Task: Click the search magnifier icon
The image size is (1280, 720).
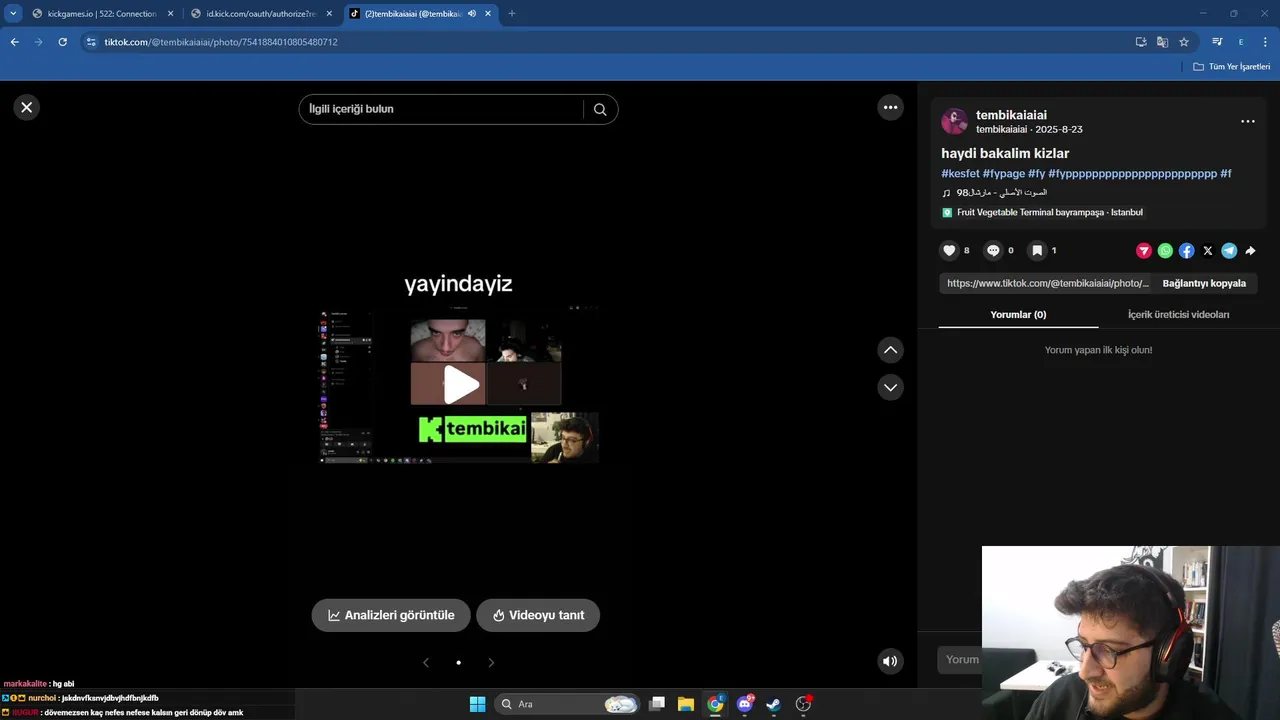Action: [x=600, y=109]
